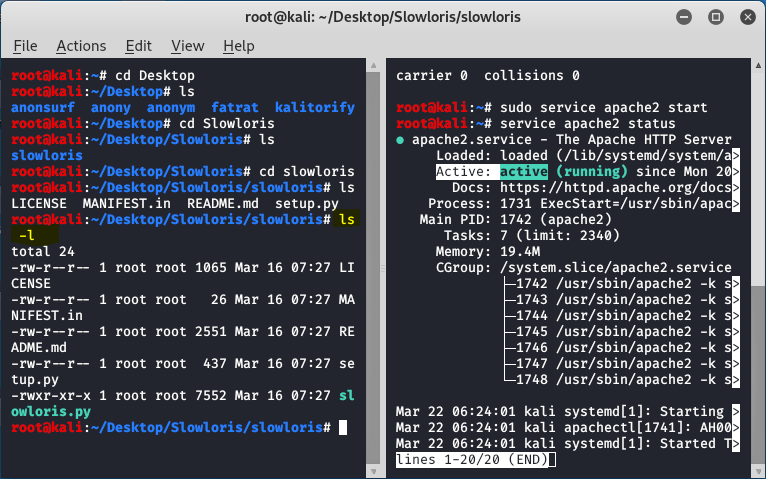Viewport: 766px width, 479px height.
Task: Open the Help menu
Action: (x=239, y=46)
